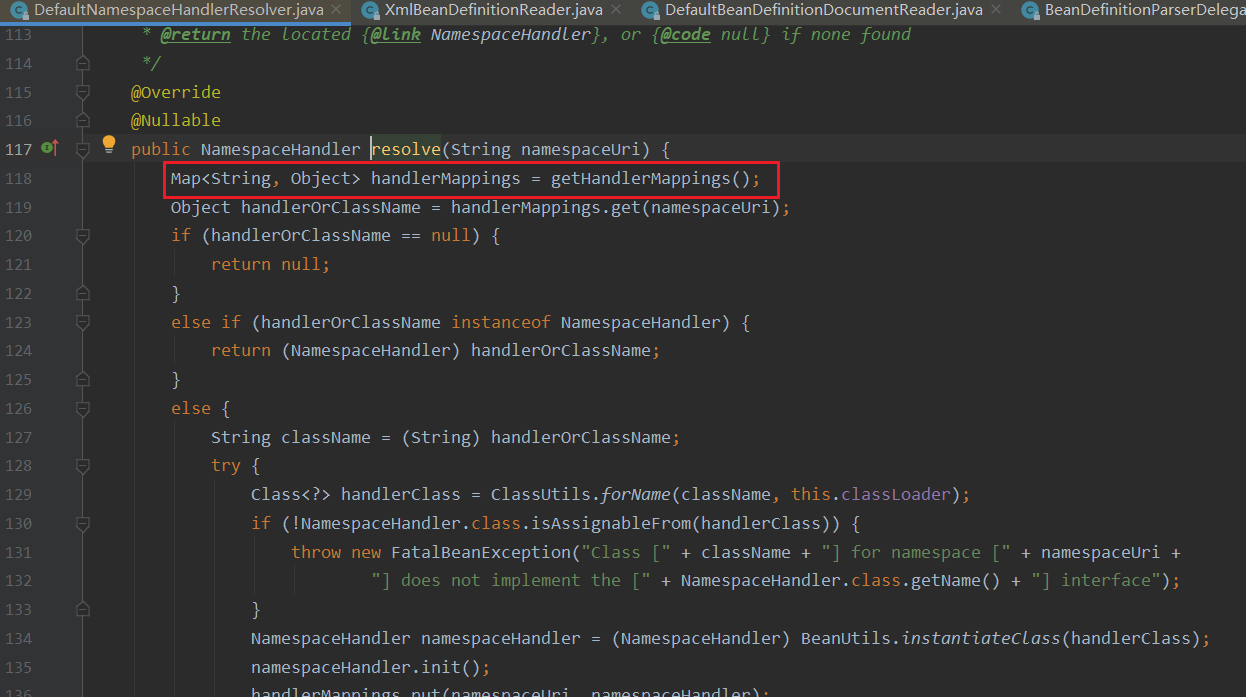The image size is (1246, 697).
Task: Collapse the if block on line 120
Action: pyautogui.click(x=83, y=236)
